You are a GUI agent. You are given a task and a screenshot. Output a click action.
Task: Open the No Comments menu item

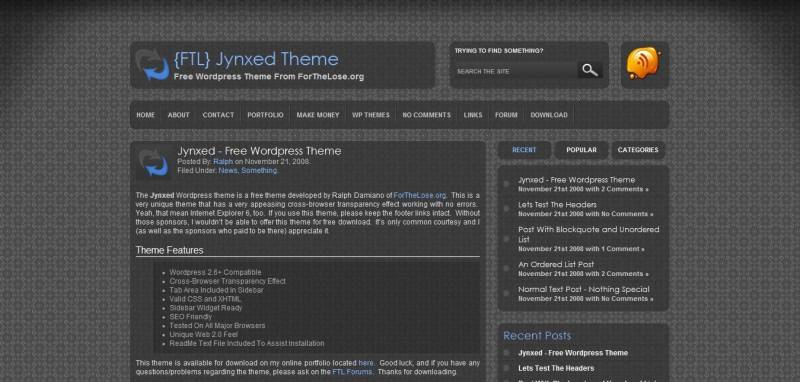pyautogui.click(x=427, y=115)
